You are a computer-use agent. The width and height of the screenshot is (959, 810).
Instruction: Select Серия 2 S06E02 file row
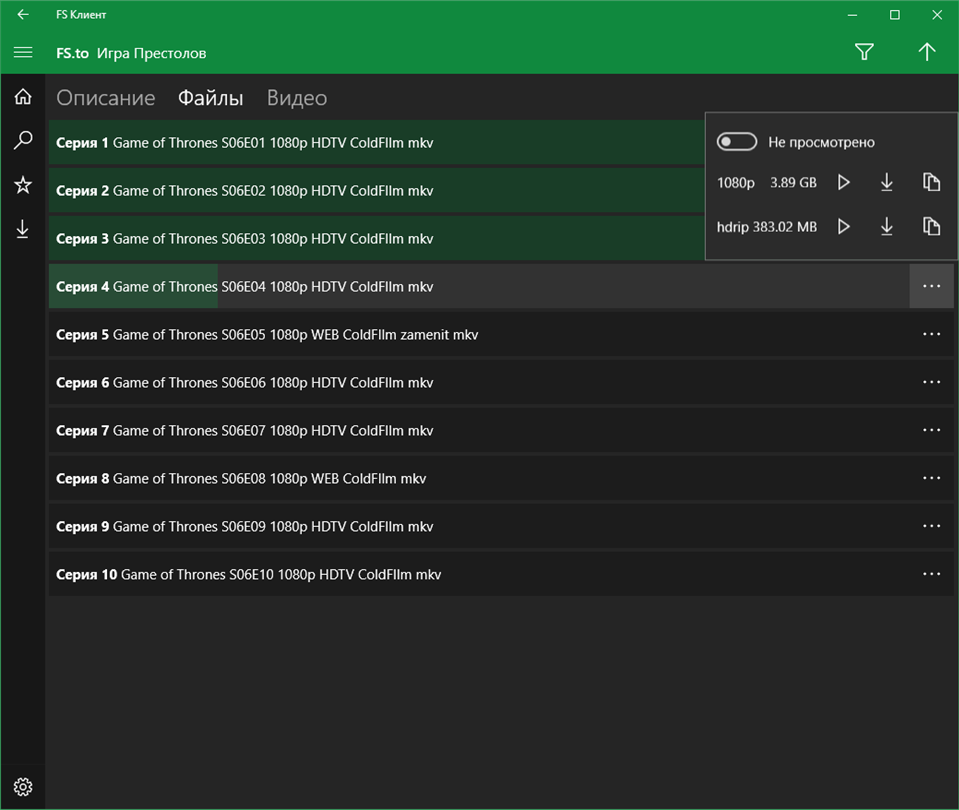click(x=376, y=190)
